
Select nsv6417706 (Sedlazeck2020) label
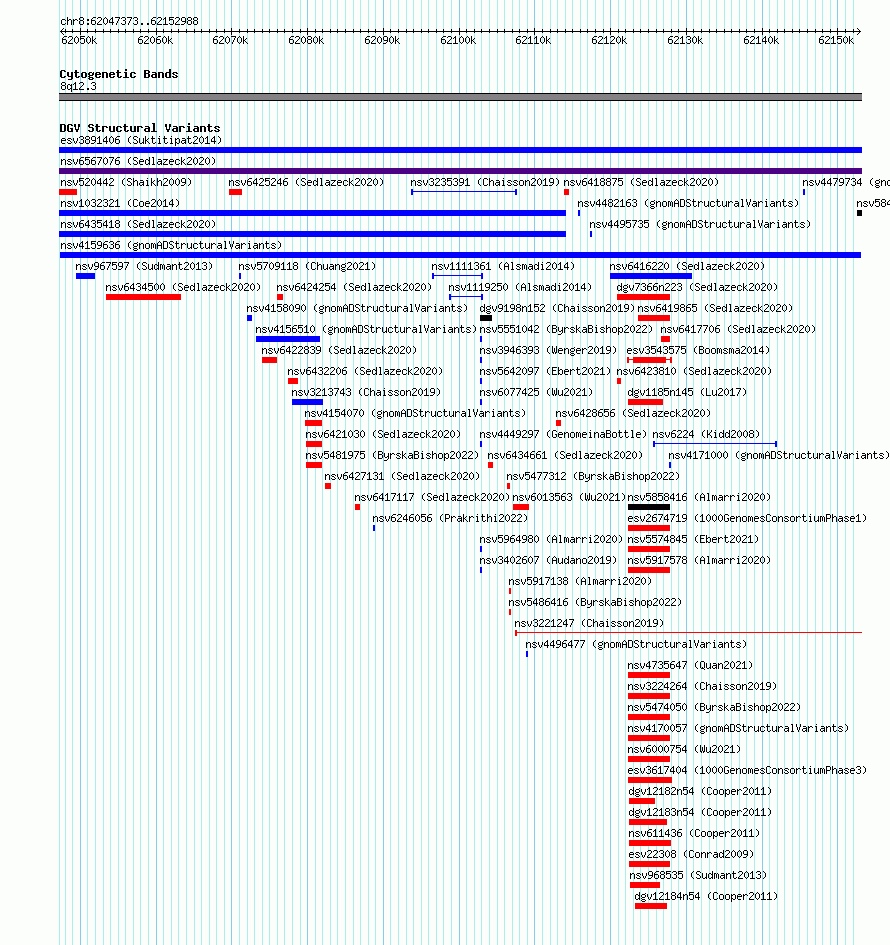click(x=738, y=330)
